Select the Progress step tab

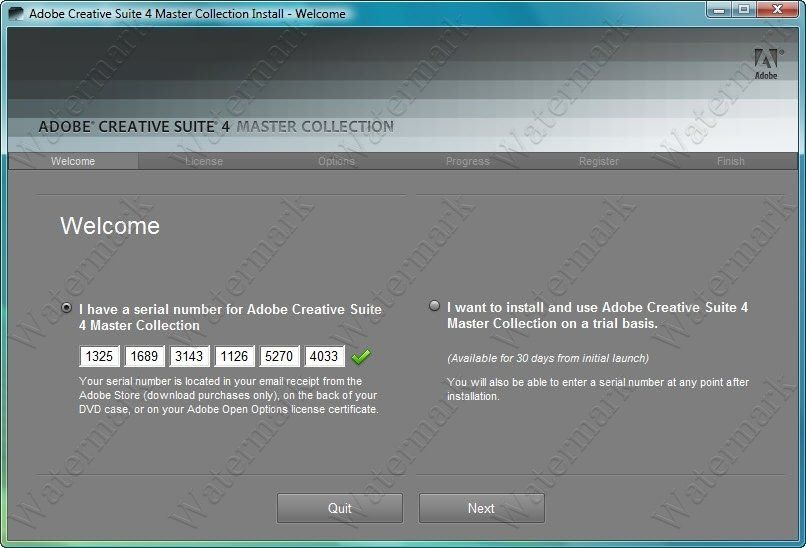(x=468, y=161)
